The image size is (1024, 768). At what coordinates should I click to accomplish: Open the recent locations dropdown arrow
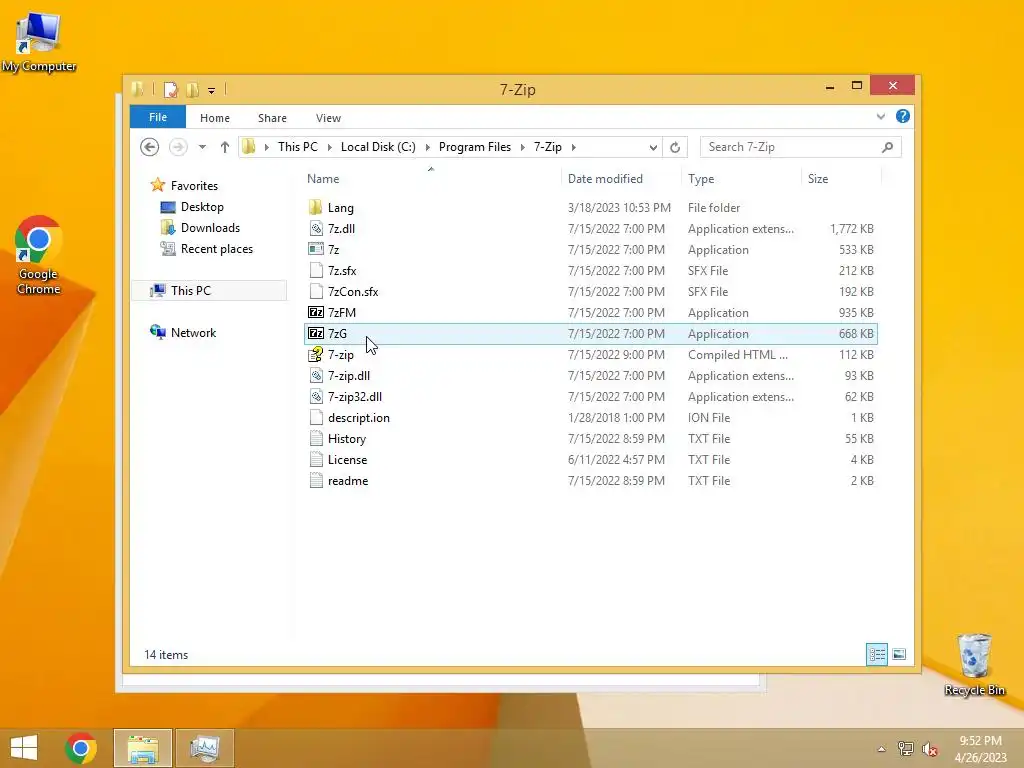(x=202, y=147)
